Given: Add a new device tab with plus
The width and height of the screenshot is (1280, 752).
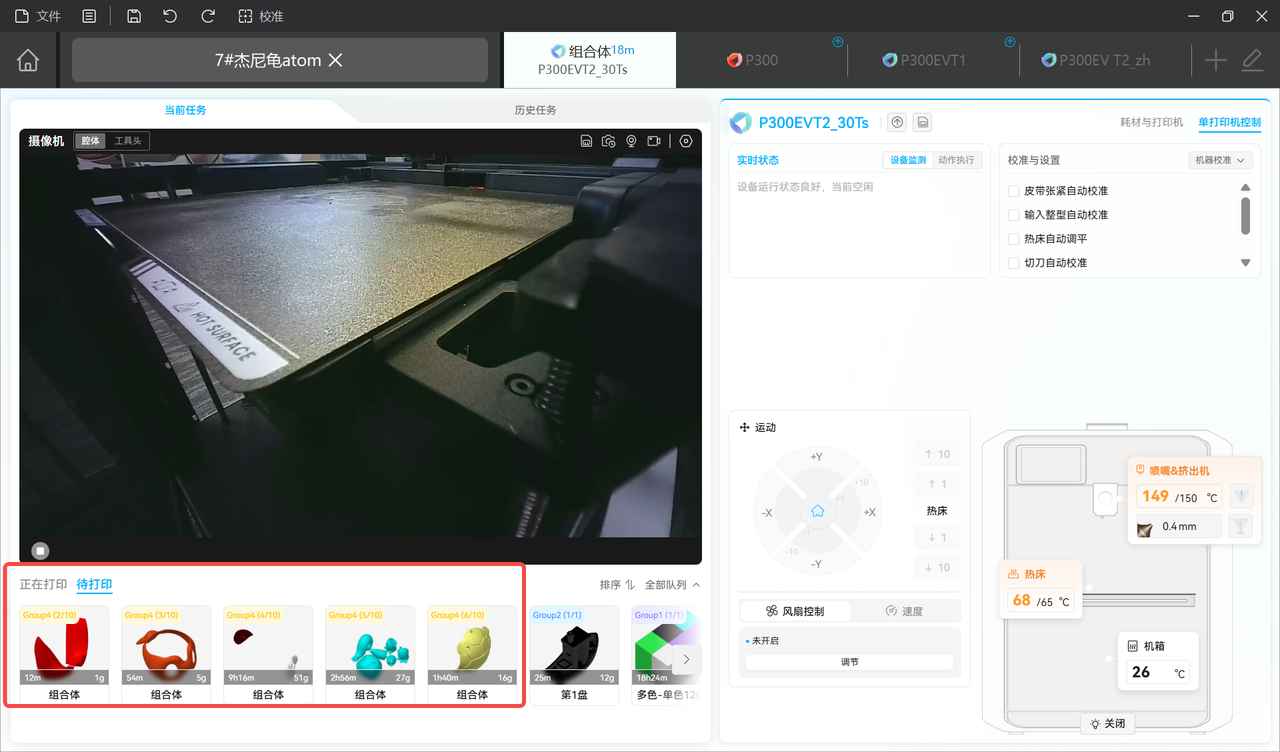Looking at the screenshot, I should click(1215, 60).
